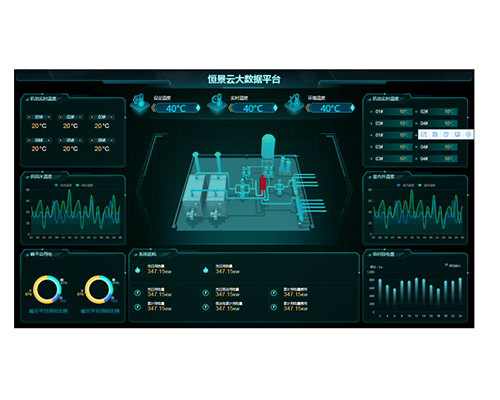Click the red component in 3D model
The width and height of the screenshot is (500, 400).
[262, 185]
